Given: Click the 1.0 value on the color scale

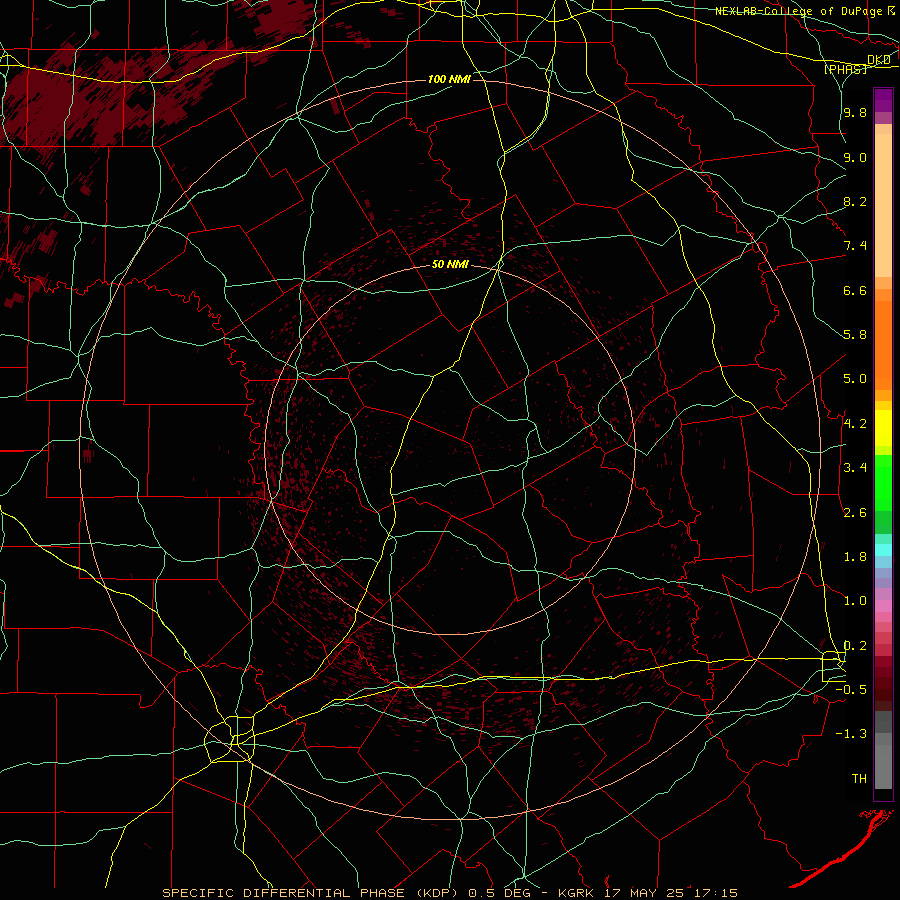Looking at the screenshot, I should 855,601.
